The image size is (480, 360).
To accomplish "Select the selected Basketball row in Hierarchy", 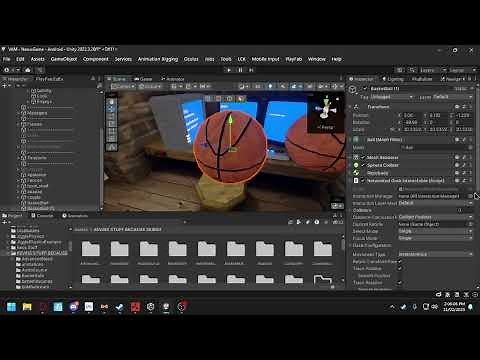I will pyautogui.click(x=52, y=208).
